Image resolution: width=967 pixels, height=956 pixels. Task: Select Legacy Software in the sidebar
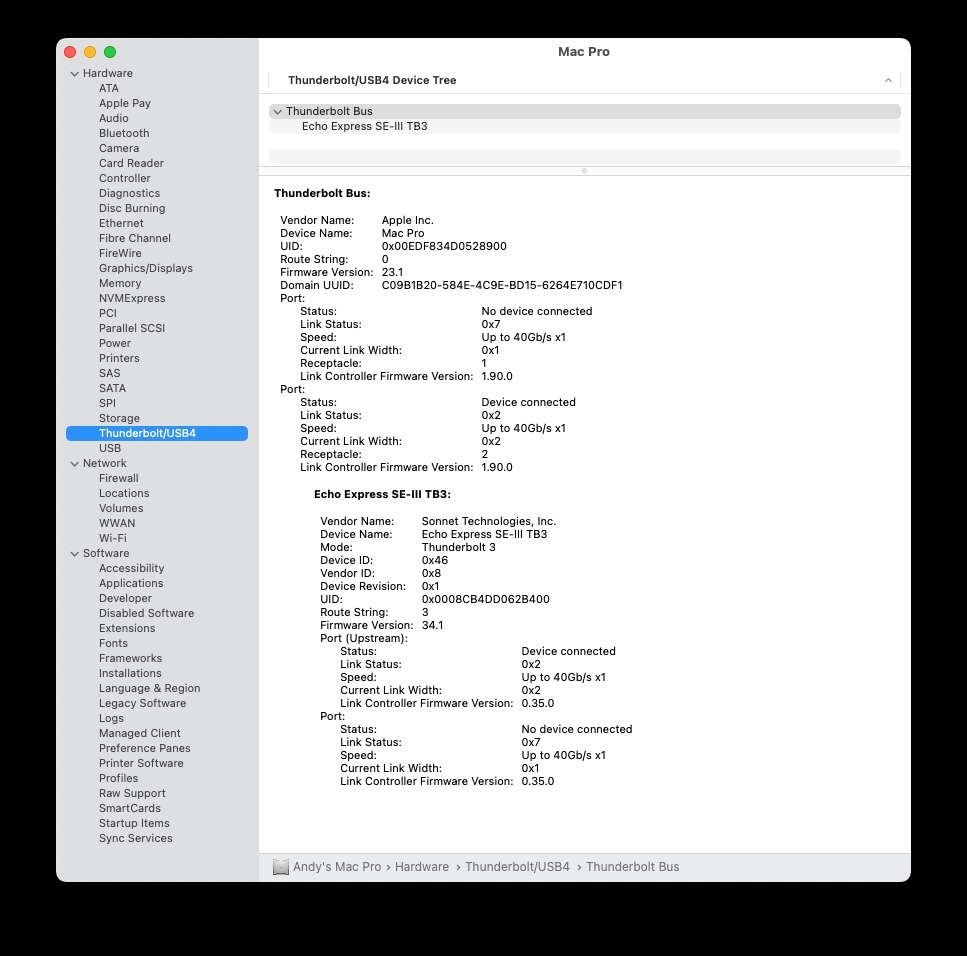pos(142,703)
